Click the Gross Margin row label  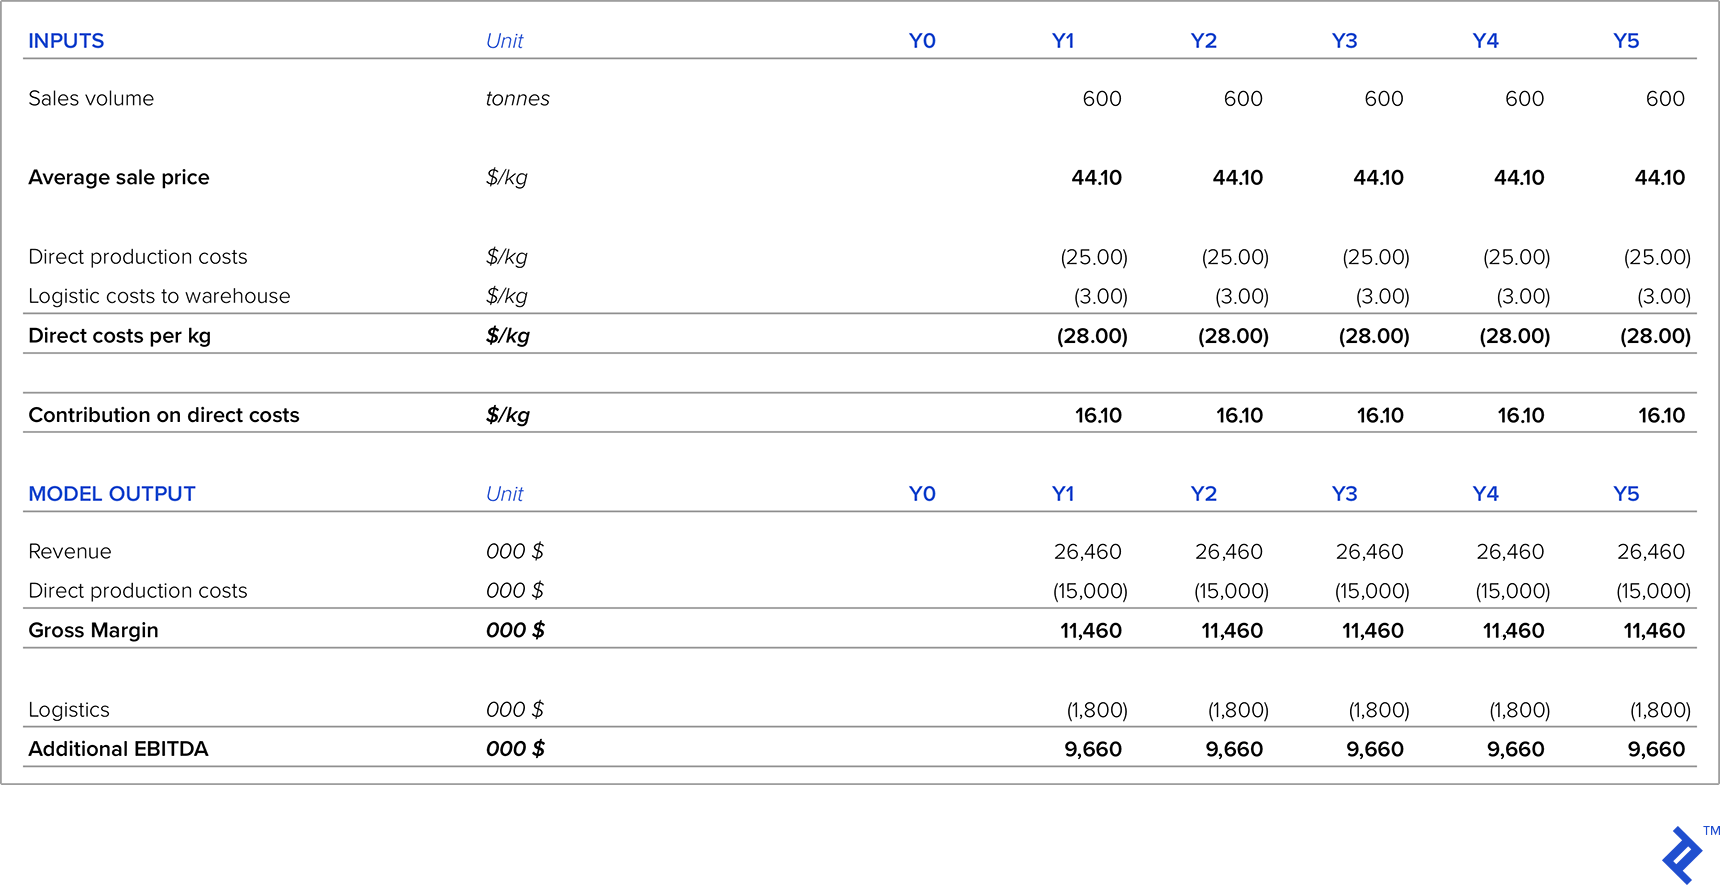[x=93, y=631]
